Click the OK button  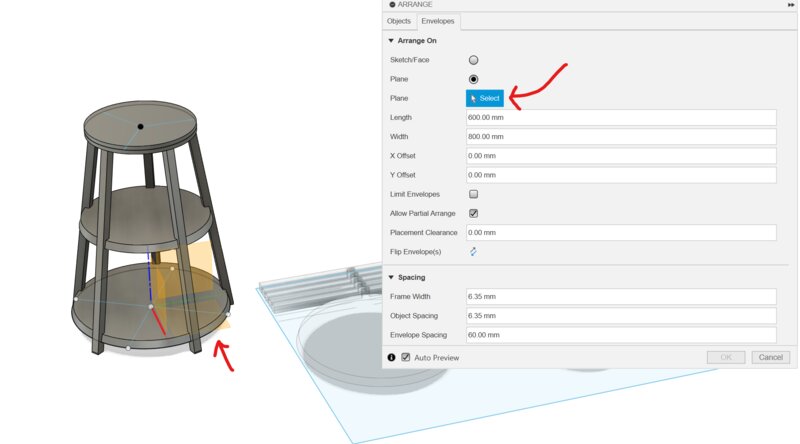pos(726,357)
